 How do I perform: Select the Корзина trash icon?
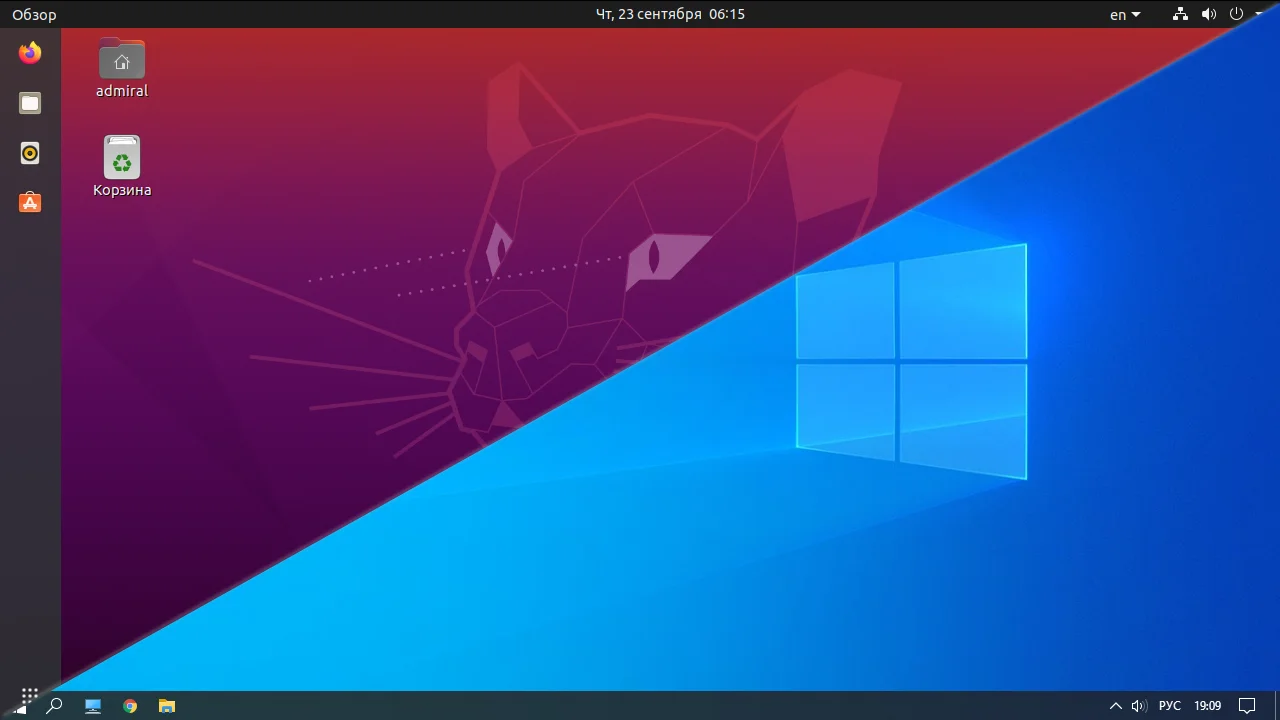(122, 167)
